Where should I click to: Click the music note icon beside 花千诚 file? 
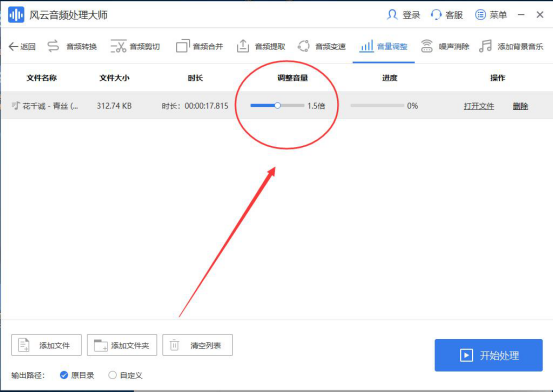coord(16,105)
